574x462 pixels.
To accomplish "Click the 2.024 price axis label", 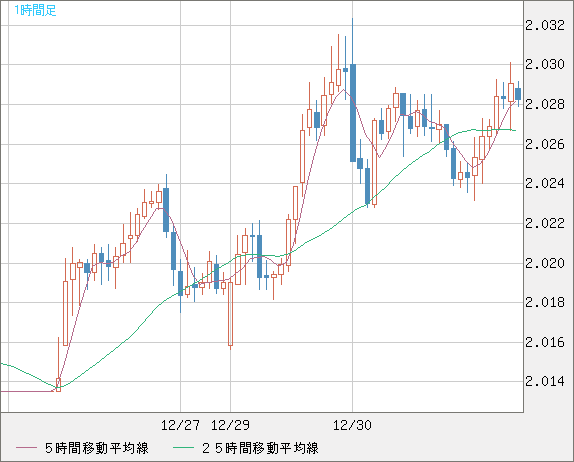I will [545, 183].
